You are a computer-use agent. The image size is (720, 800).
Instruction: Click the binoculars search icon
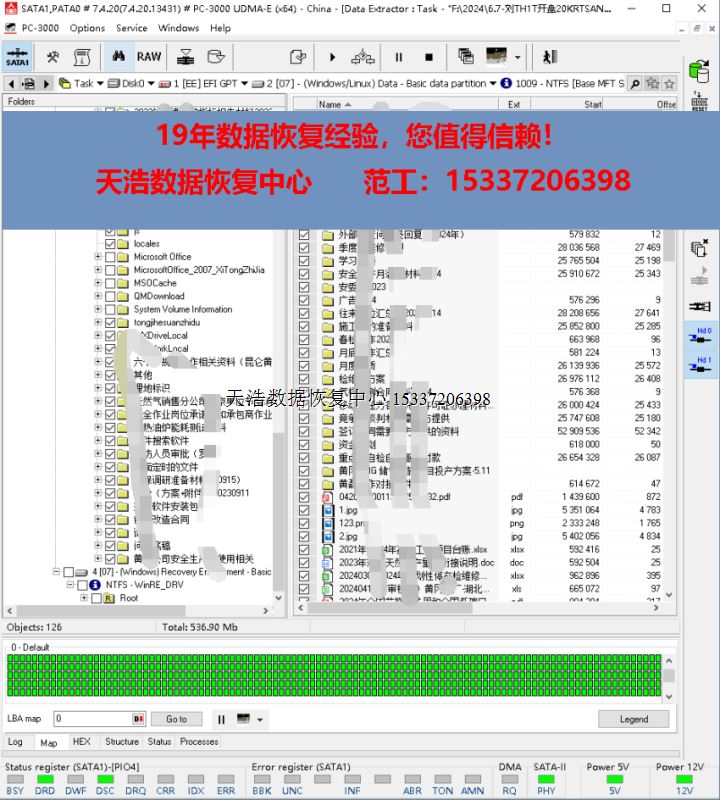click(117, 57)
